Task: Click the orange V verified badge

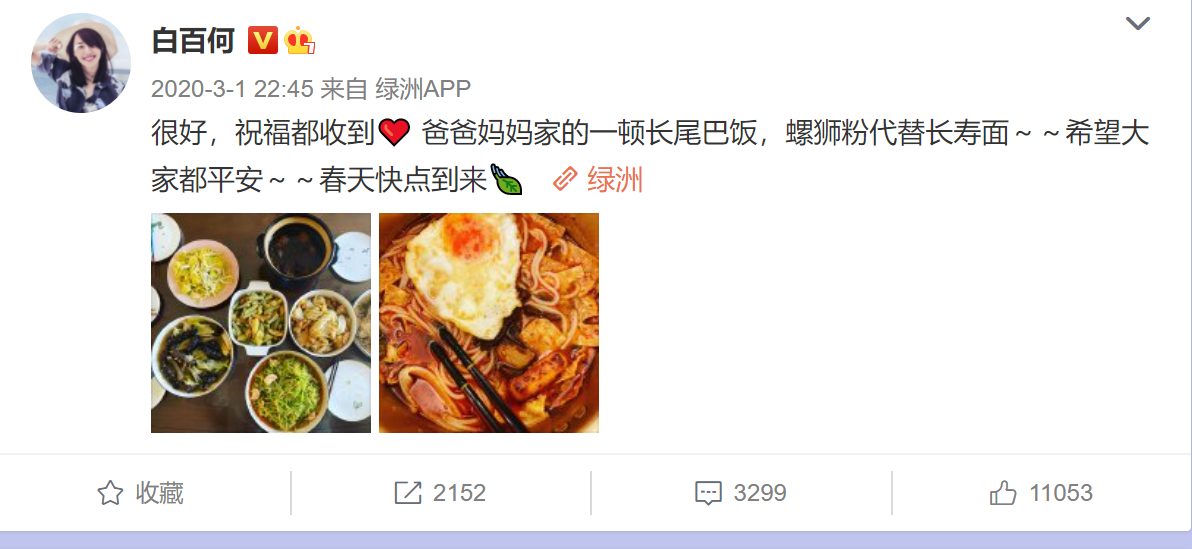Action: (262, 40)
